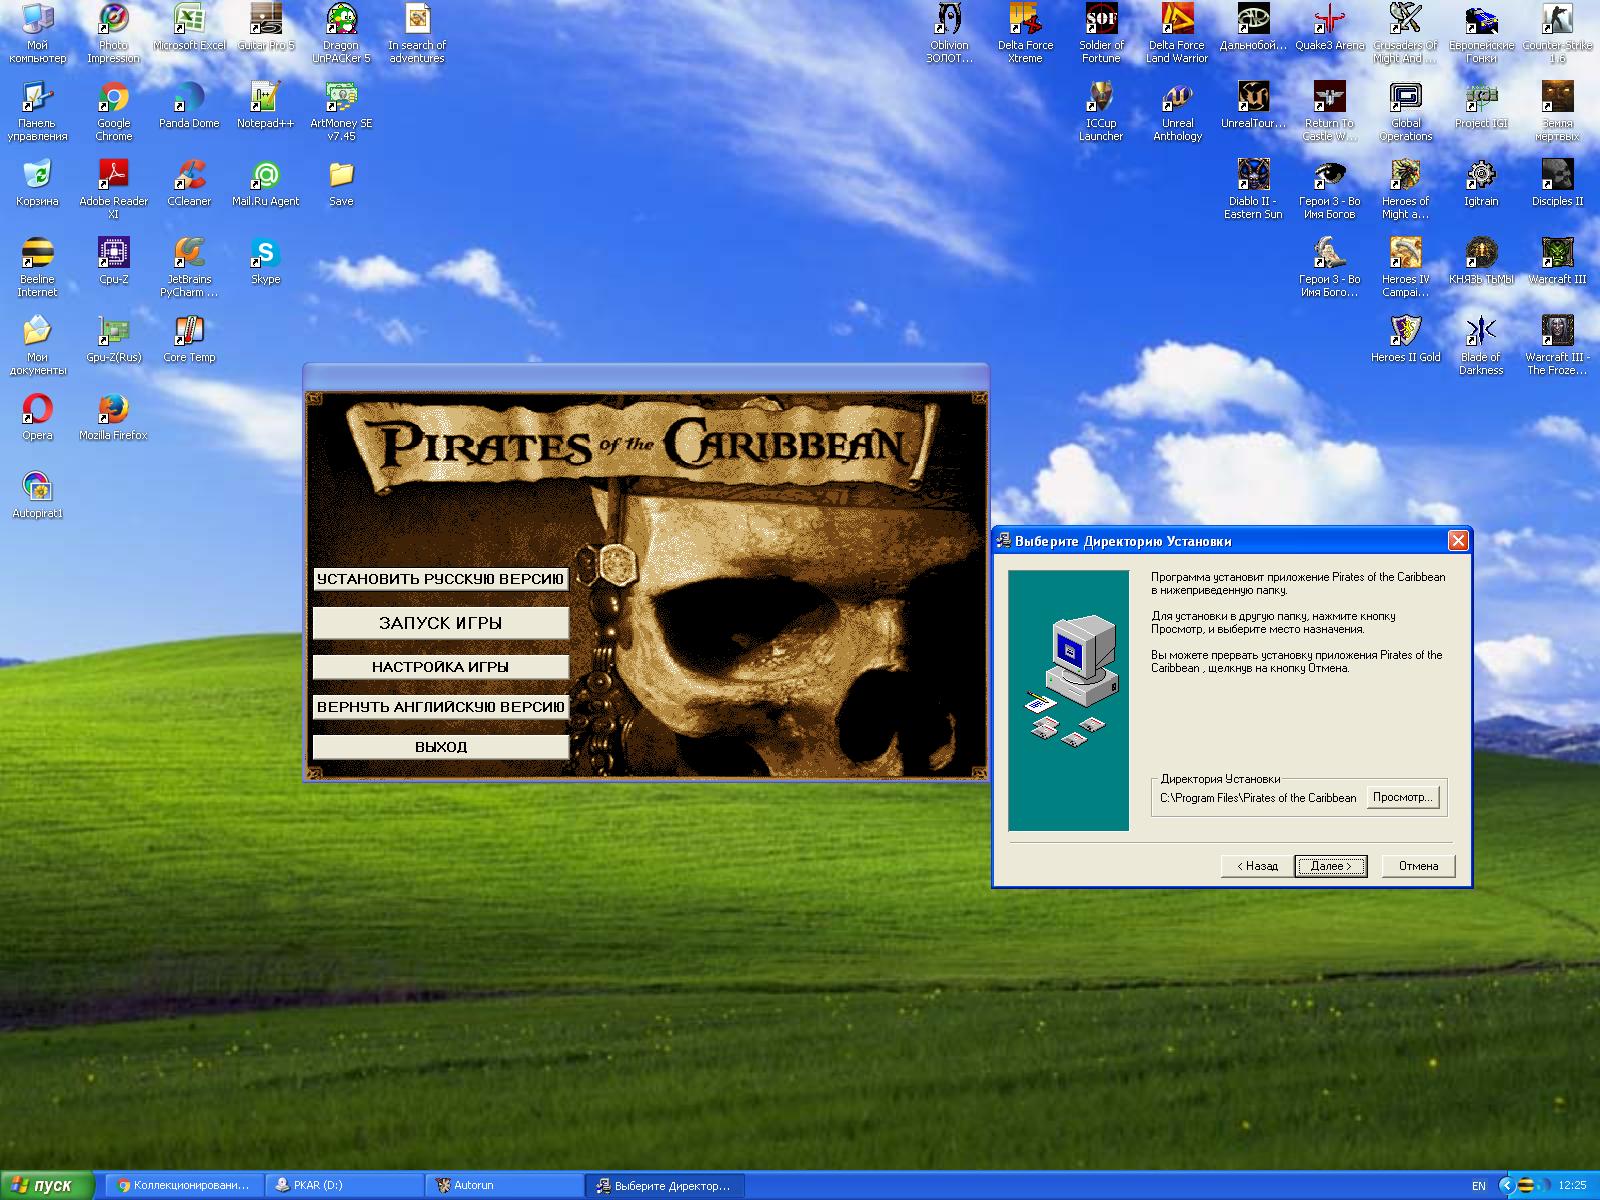
Task: Select the Photo Impression desktop icon
Action: tap(113, 33)
